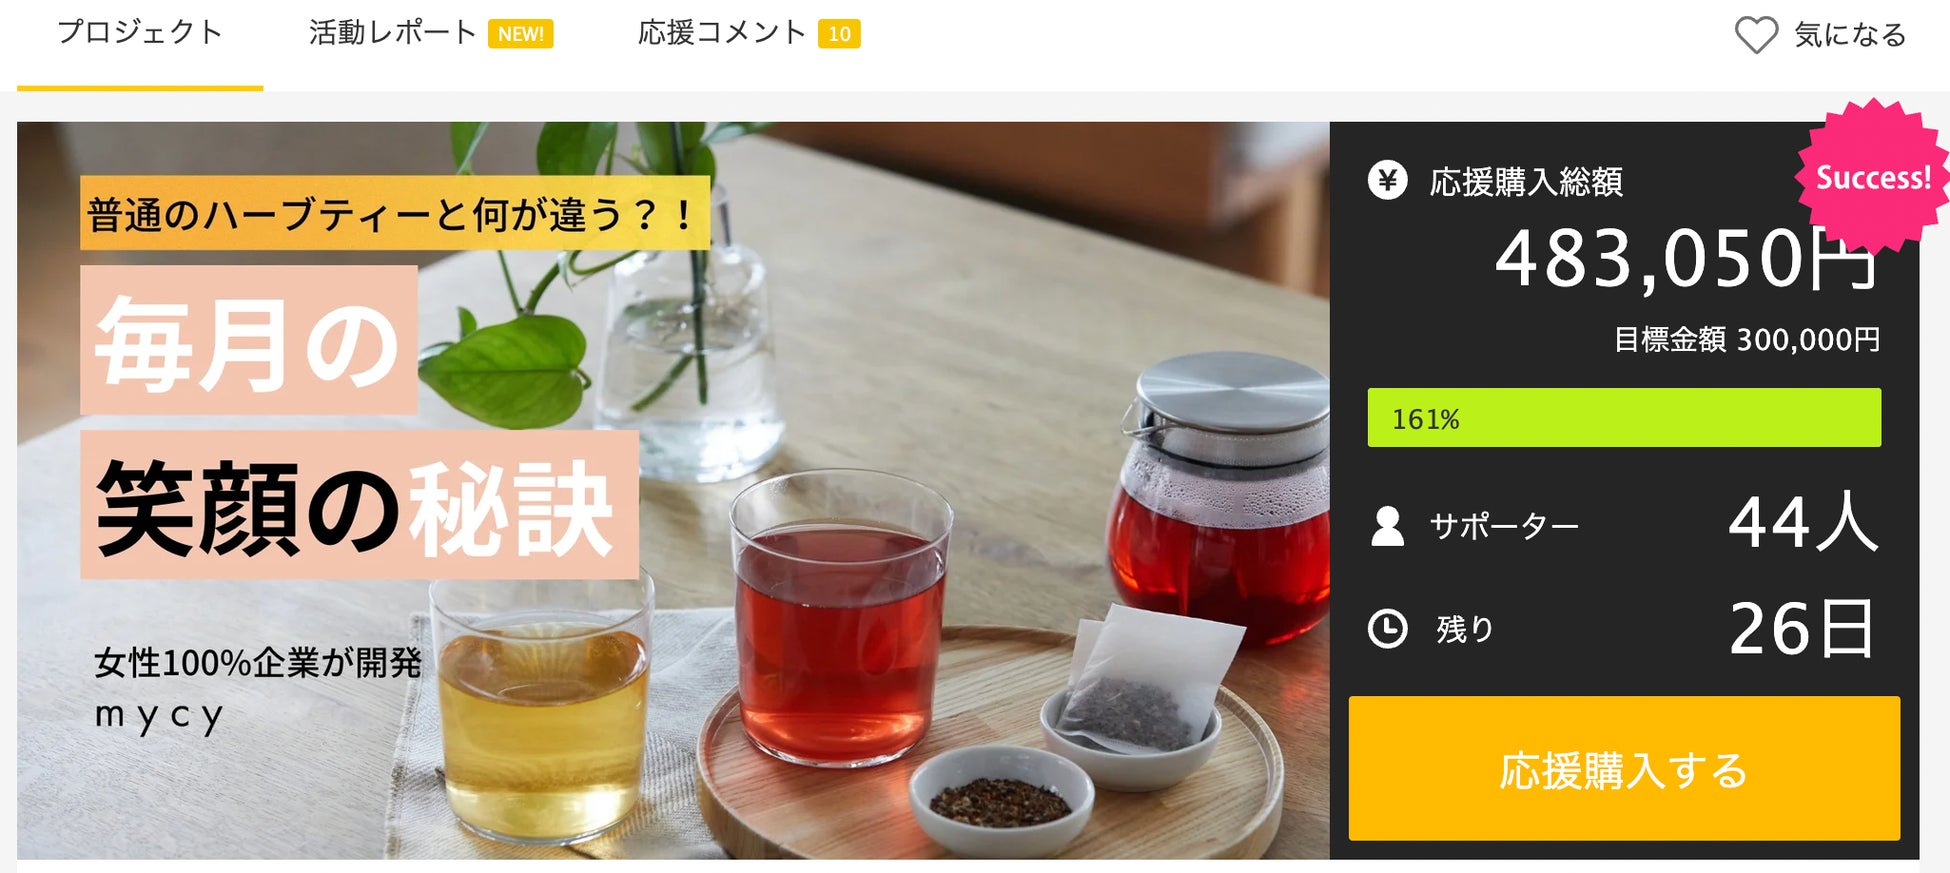Click the yellow NEW! badge
This screenshot has height=873, width=1950.
[520, 34]
